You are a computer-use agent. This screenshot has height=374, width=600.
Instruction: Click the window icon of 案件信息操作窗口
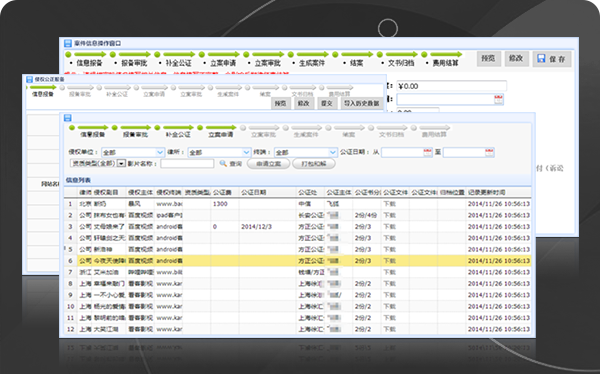coord(68,43)
